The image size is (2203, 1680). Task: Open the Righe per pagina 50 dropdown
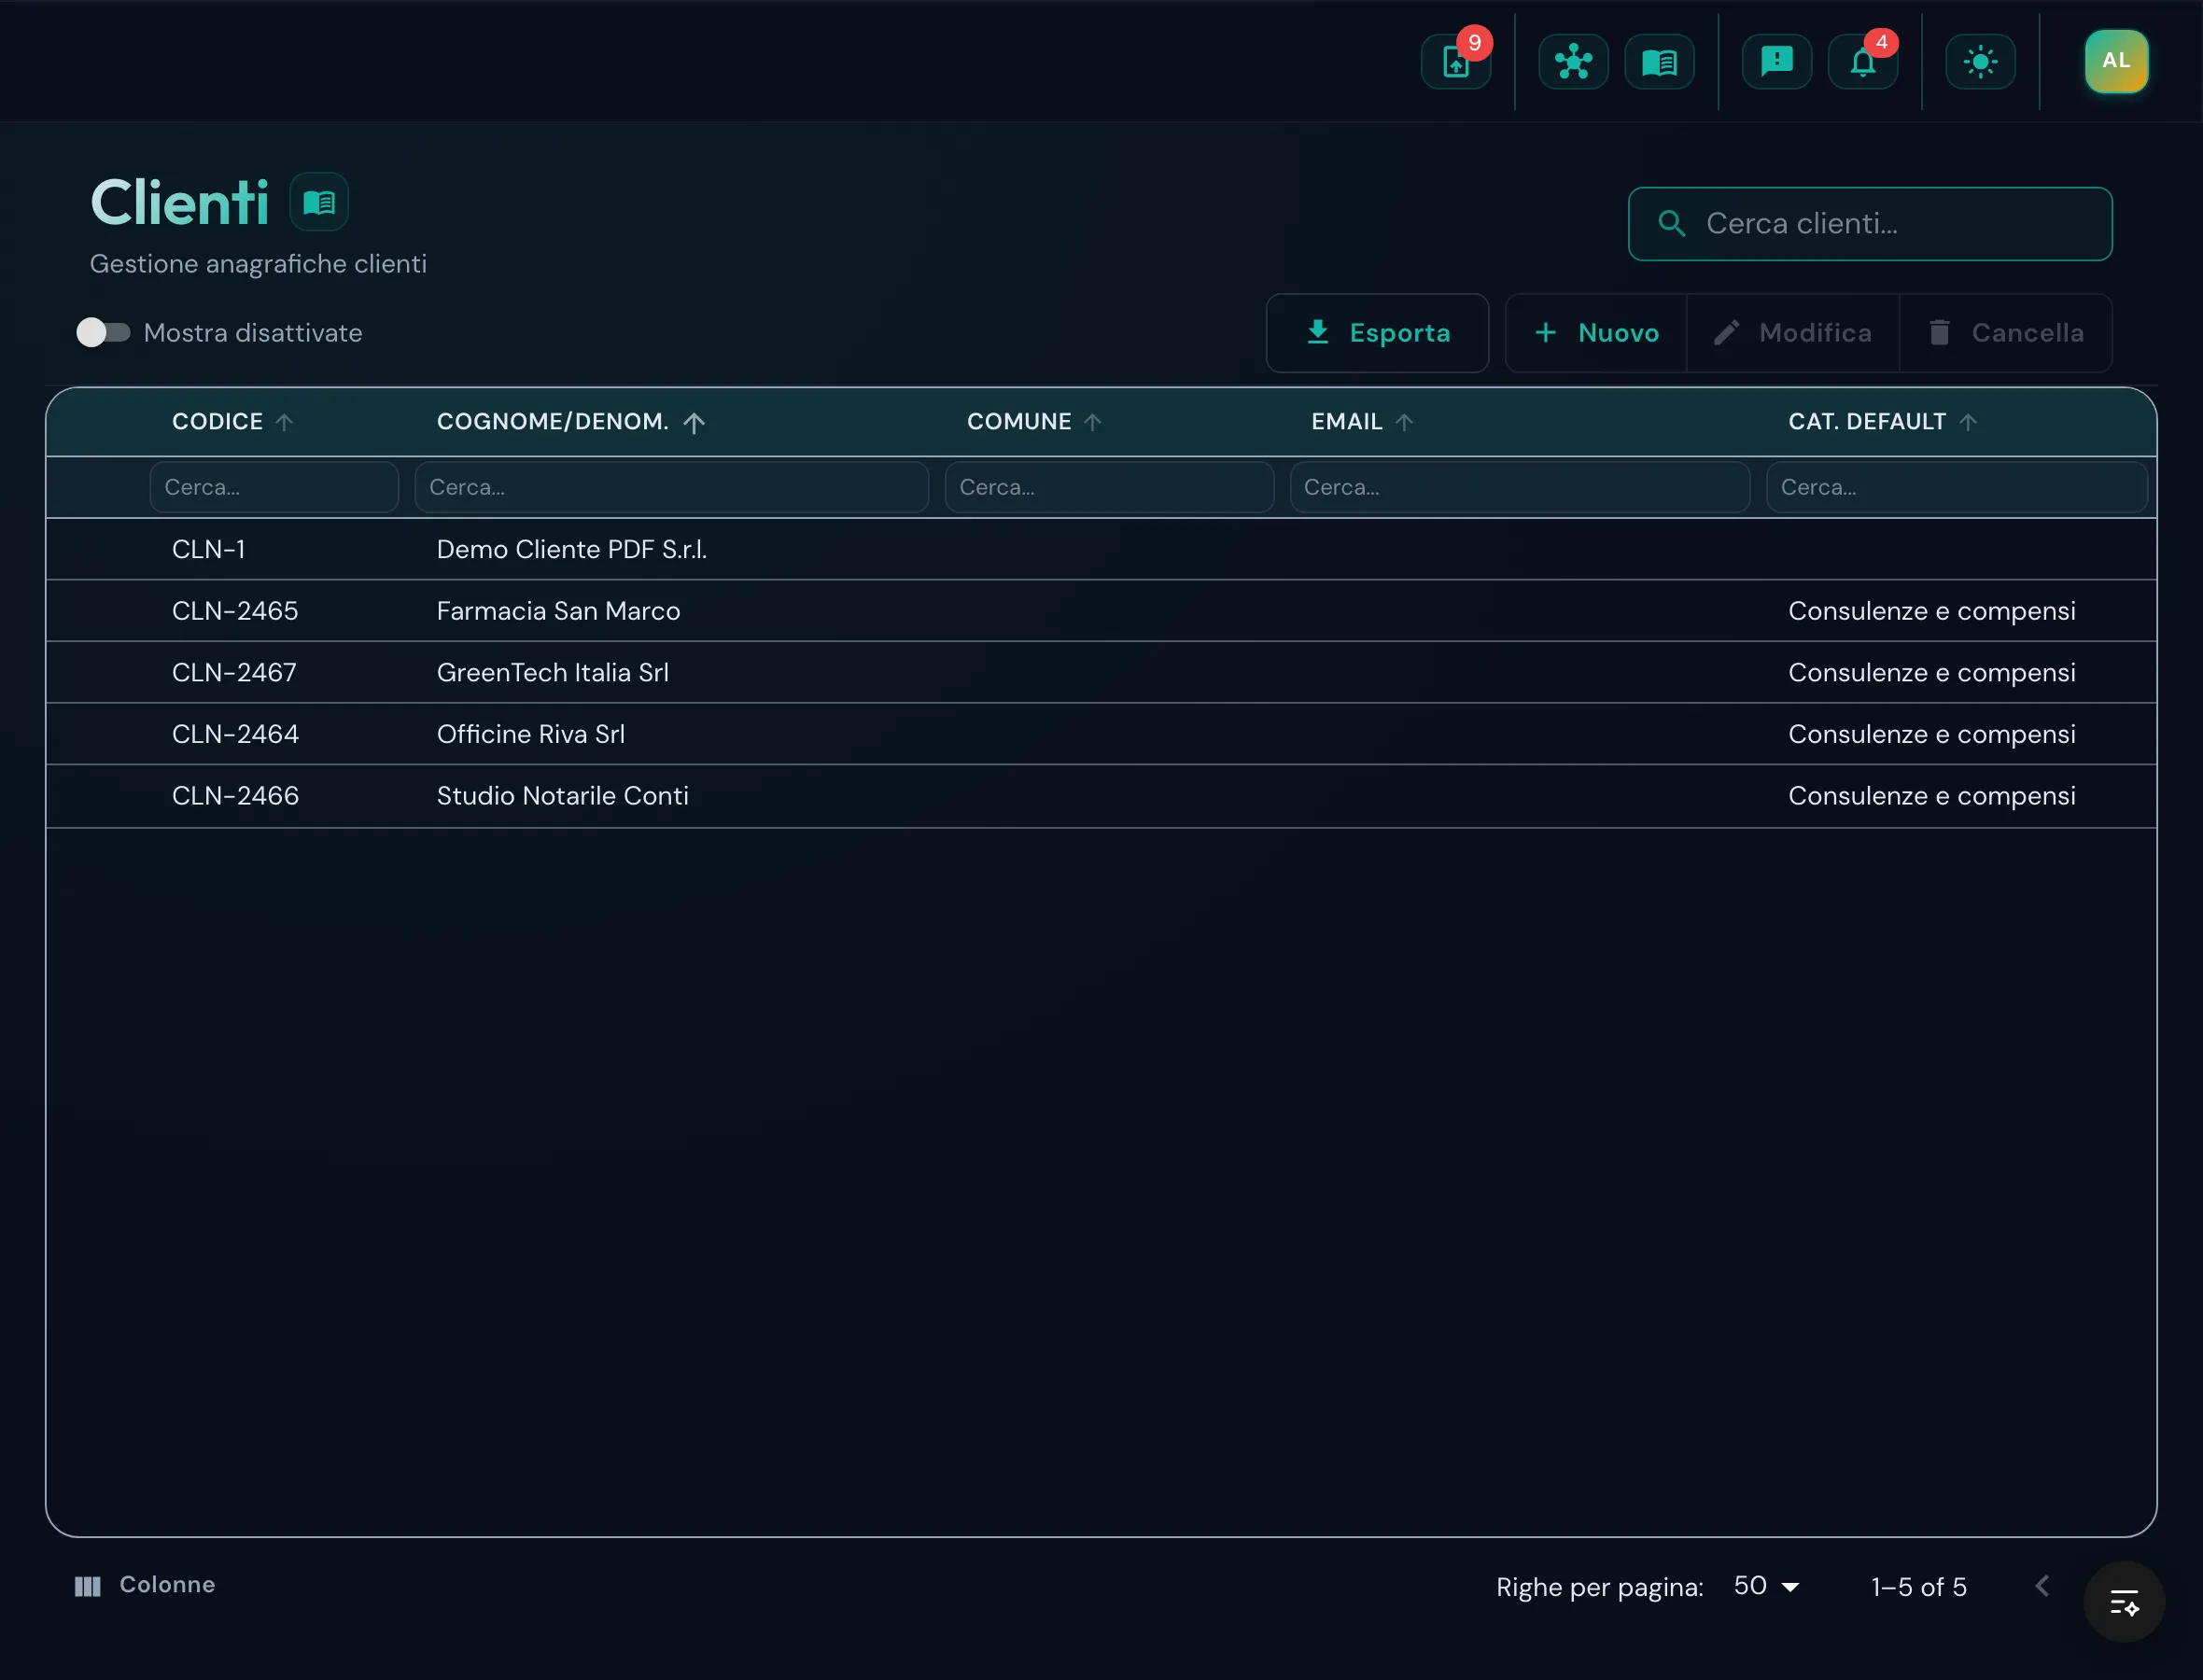point(1766,1586)
